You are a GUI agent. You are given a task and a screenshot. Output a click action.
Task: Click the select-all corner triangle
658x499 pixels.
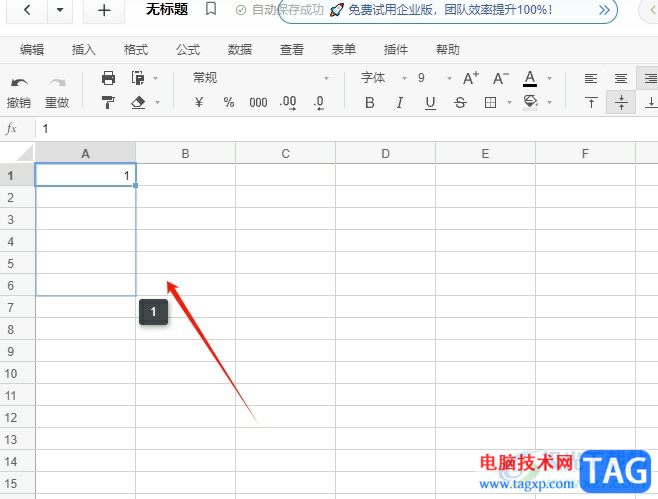tap(24, 153)
